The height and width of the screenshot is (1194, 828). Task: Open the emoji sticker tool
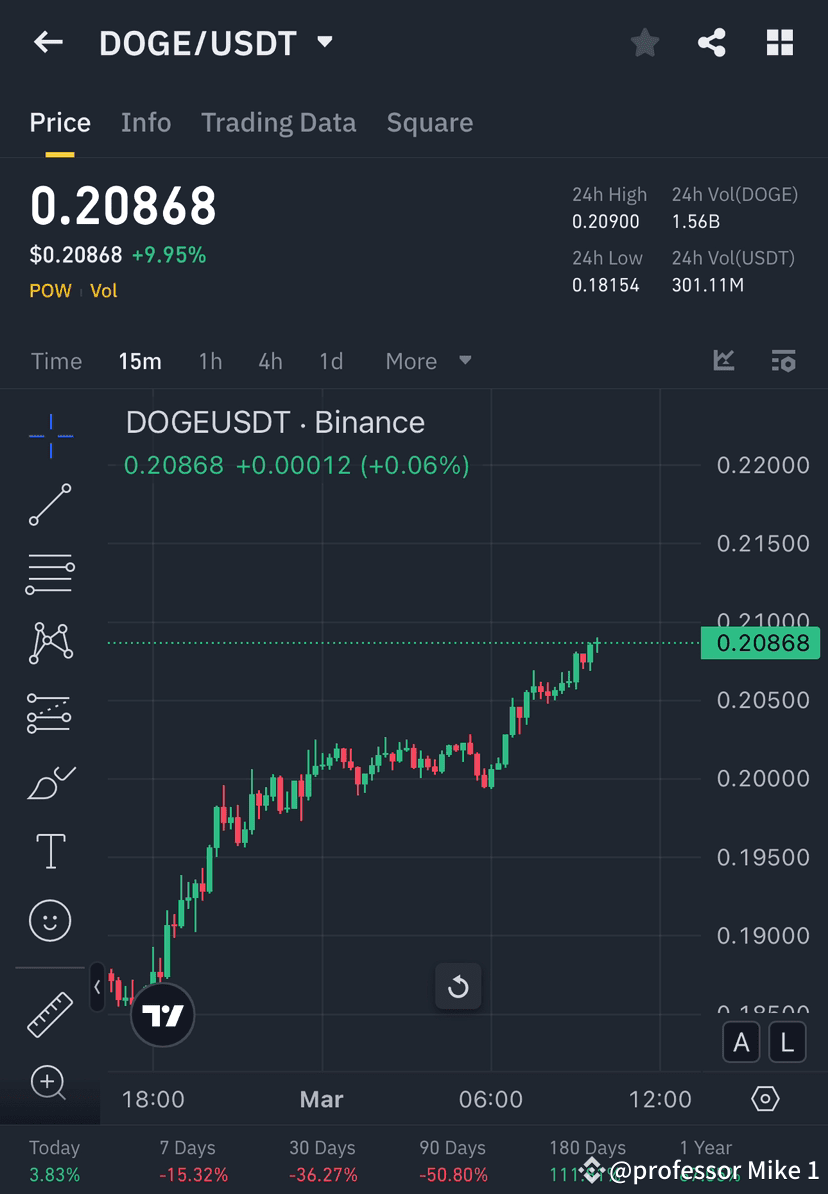tap(50, 920)
